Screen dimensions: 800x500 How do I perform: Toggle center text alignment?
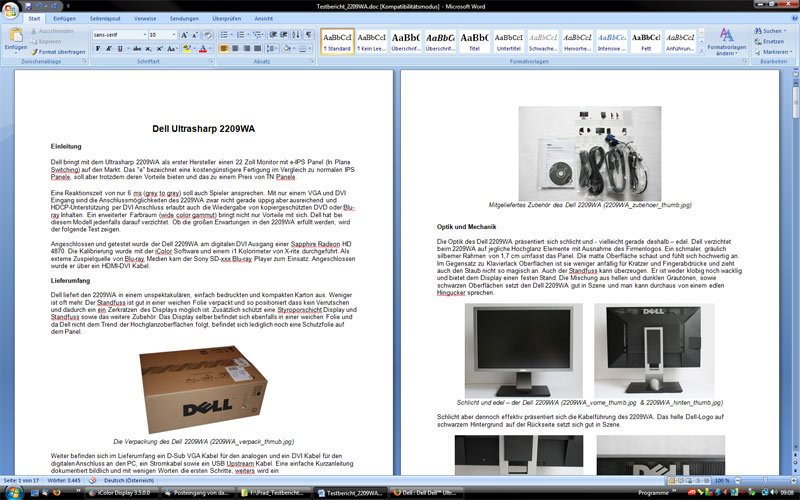(235, 48)
